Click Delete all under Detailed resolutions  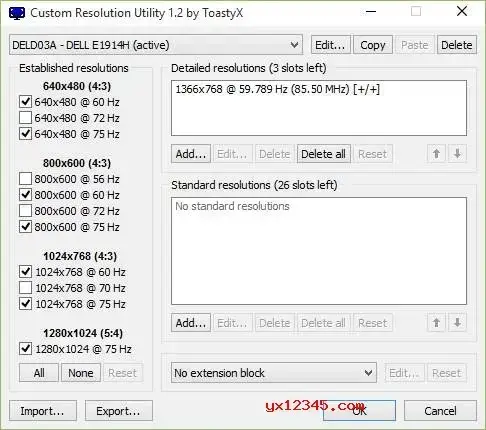[x=323, y=154]
